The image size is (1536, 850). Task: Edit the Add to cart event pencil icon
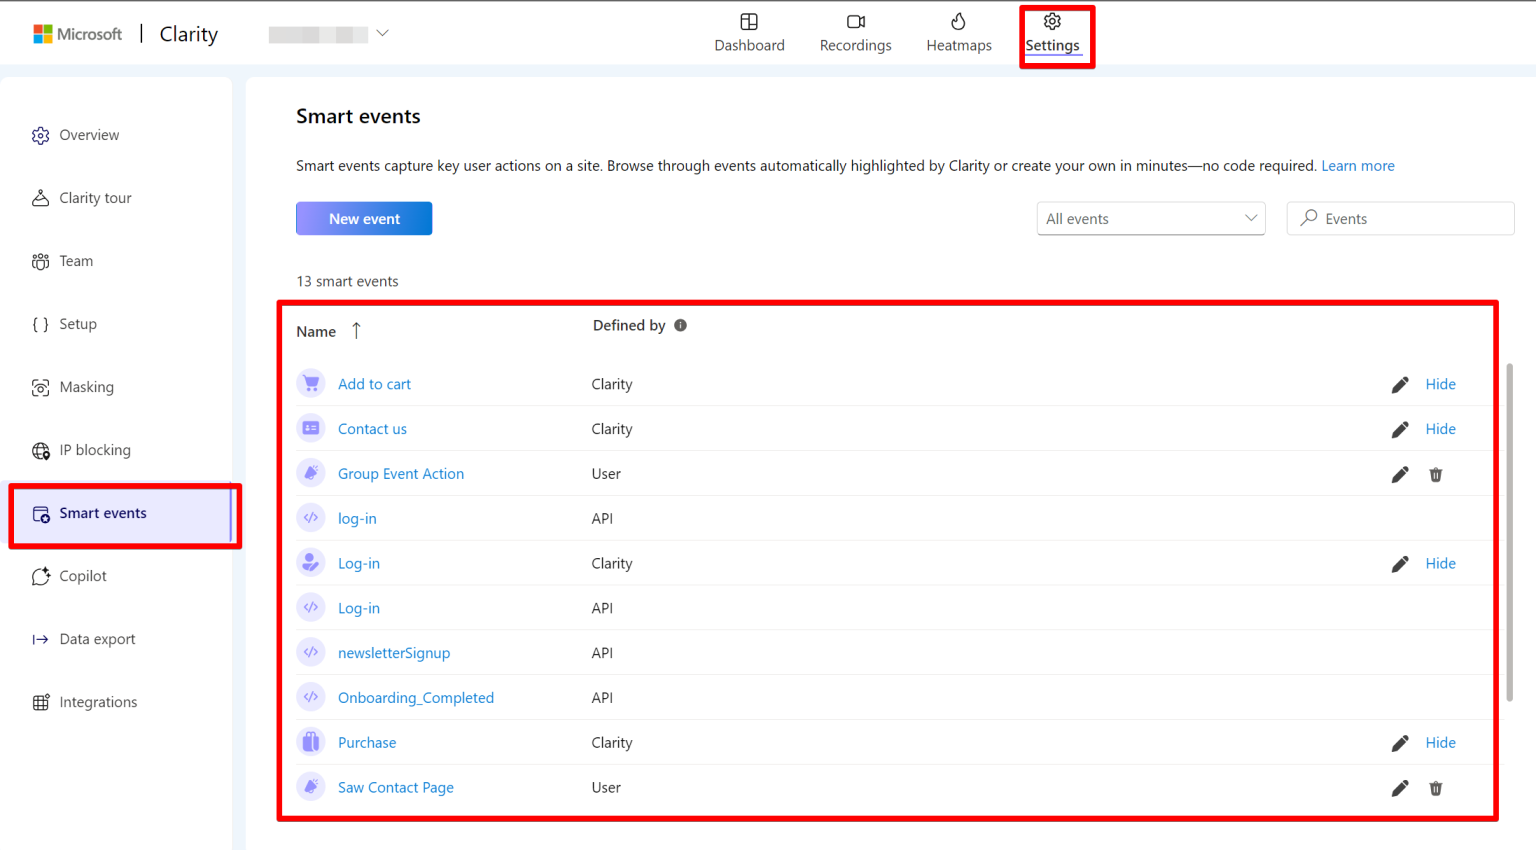[1399, 384]
